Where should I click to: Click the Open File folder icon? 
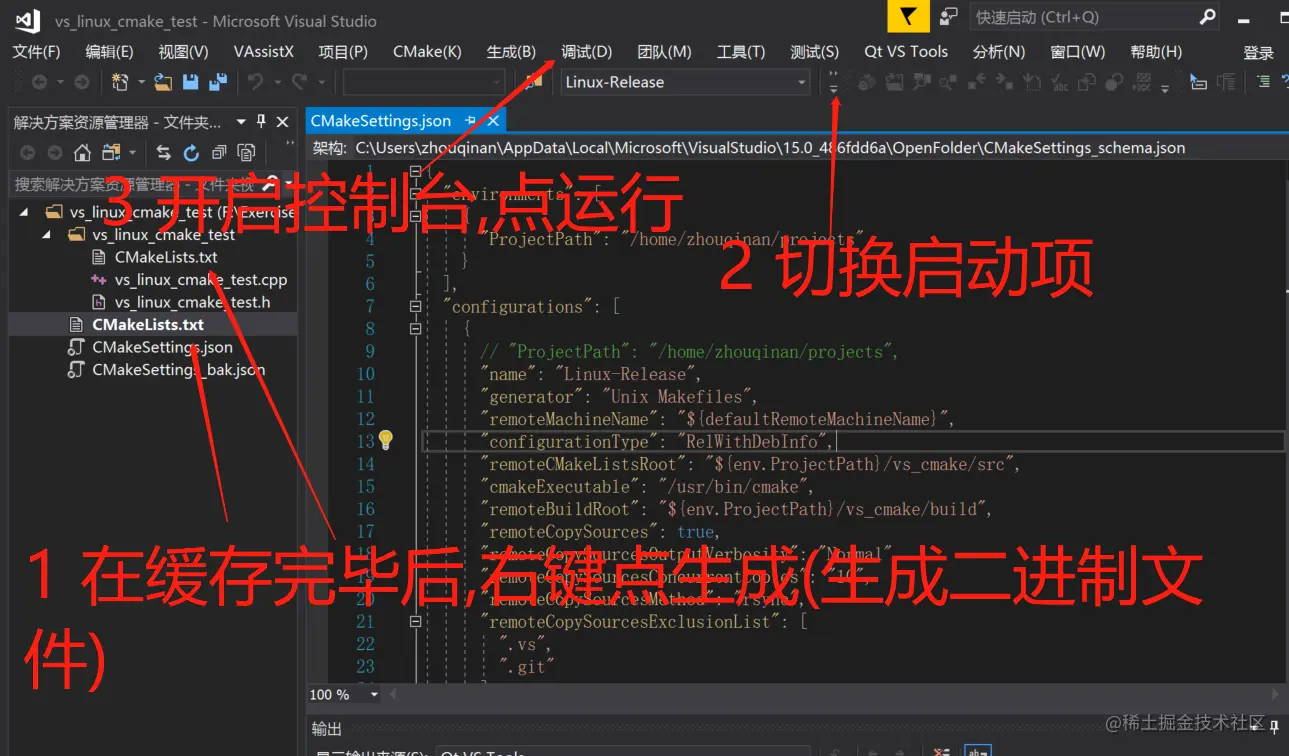pyautogui.click(x=162, y=82)
